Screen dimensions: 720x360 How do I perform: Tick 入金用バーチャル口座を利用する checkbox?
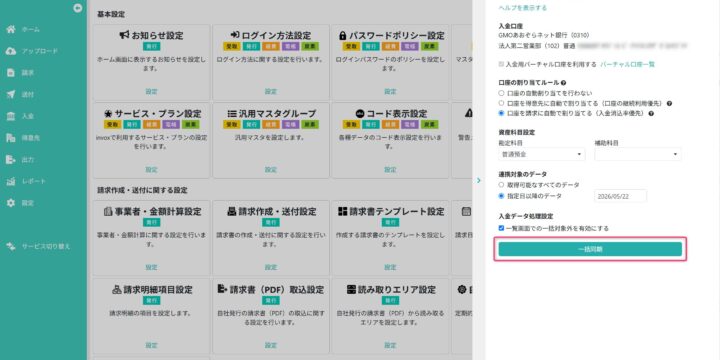[x=501, y=64]
